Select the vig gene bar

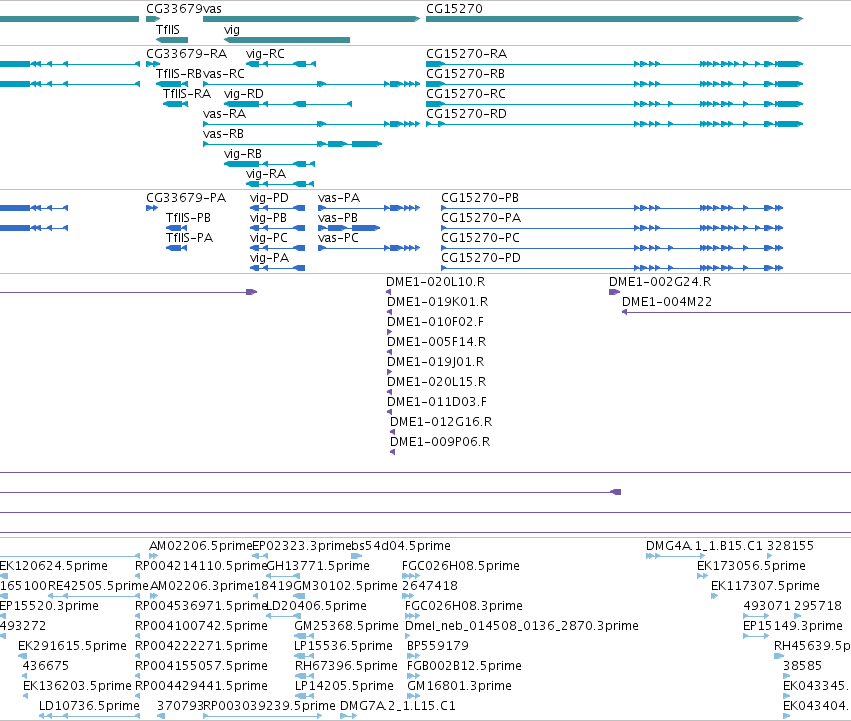click(287, 40)
